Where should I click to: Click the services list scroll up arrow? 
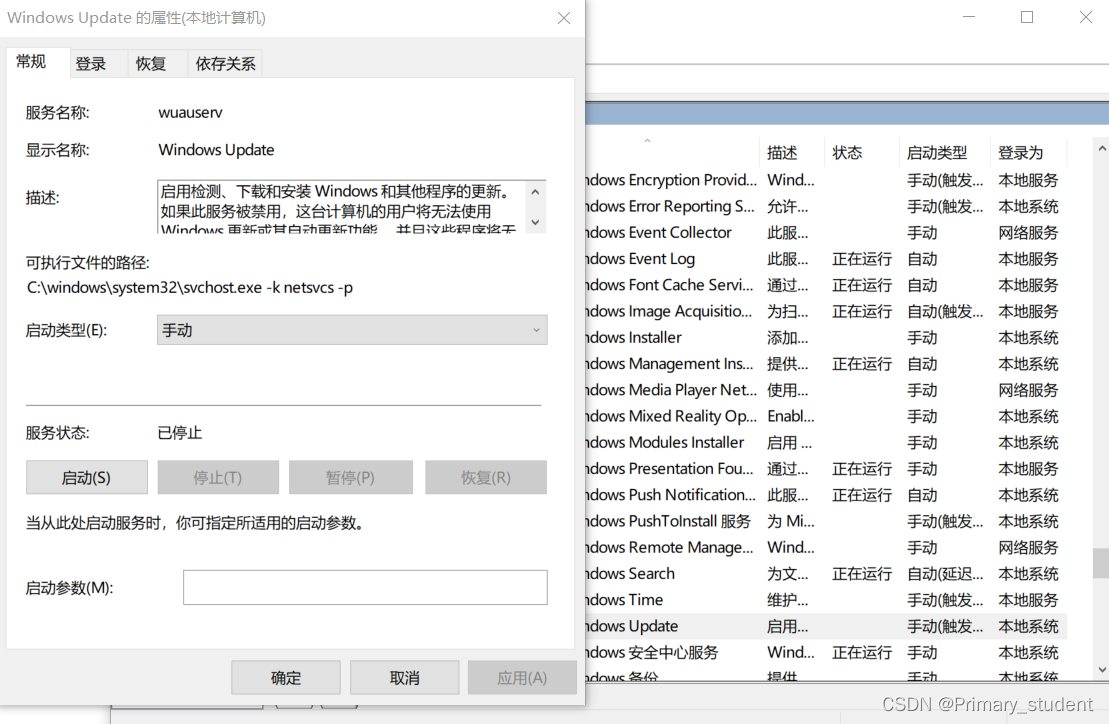(x=1101, y=148)
